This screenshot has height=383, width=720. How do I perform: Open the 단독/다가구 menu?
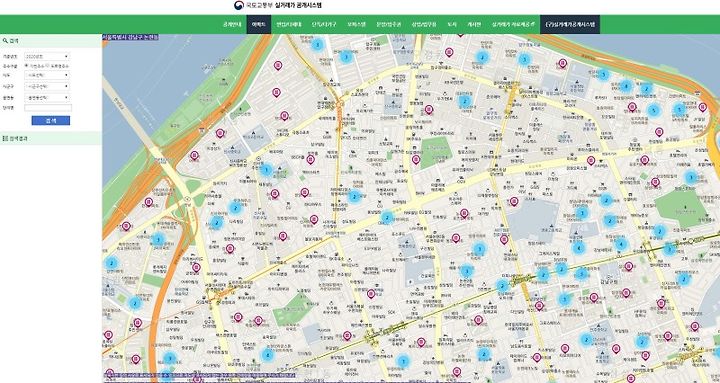(x=324, y=24)
